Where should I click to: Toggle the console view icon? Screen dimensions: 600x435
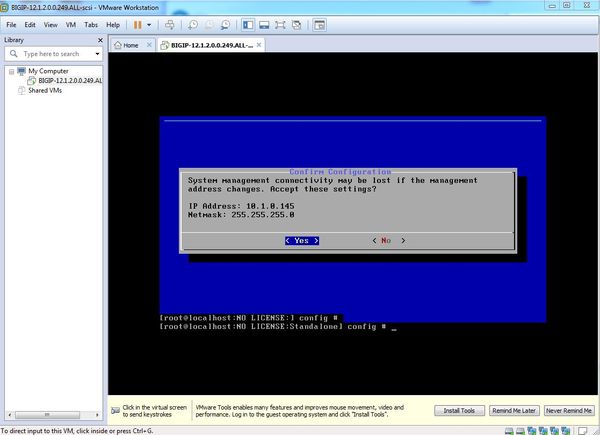[319, 25]
